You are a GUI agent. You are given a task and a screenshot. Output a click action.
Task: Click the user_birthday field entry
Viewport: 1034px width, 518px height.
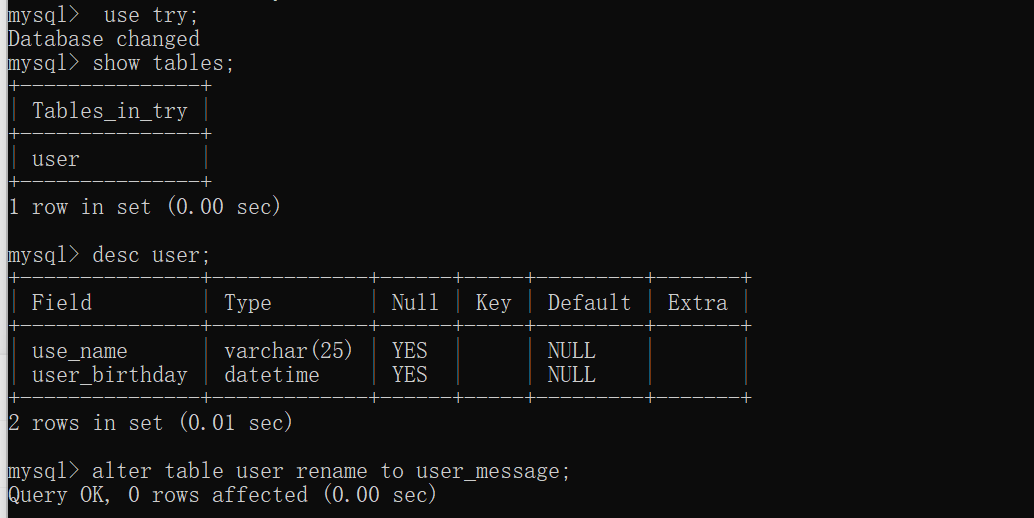coord(109,375)
